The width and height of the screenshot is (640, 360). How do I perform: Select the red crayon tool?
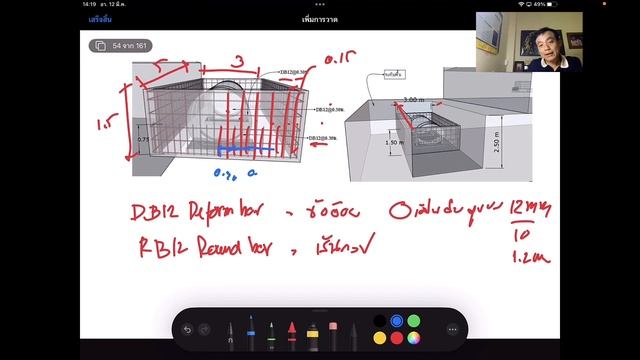(x=291, y=336)
